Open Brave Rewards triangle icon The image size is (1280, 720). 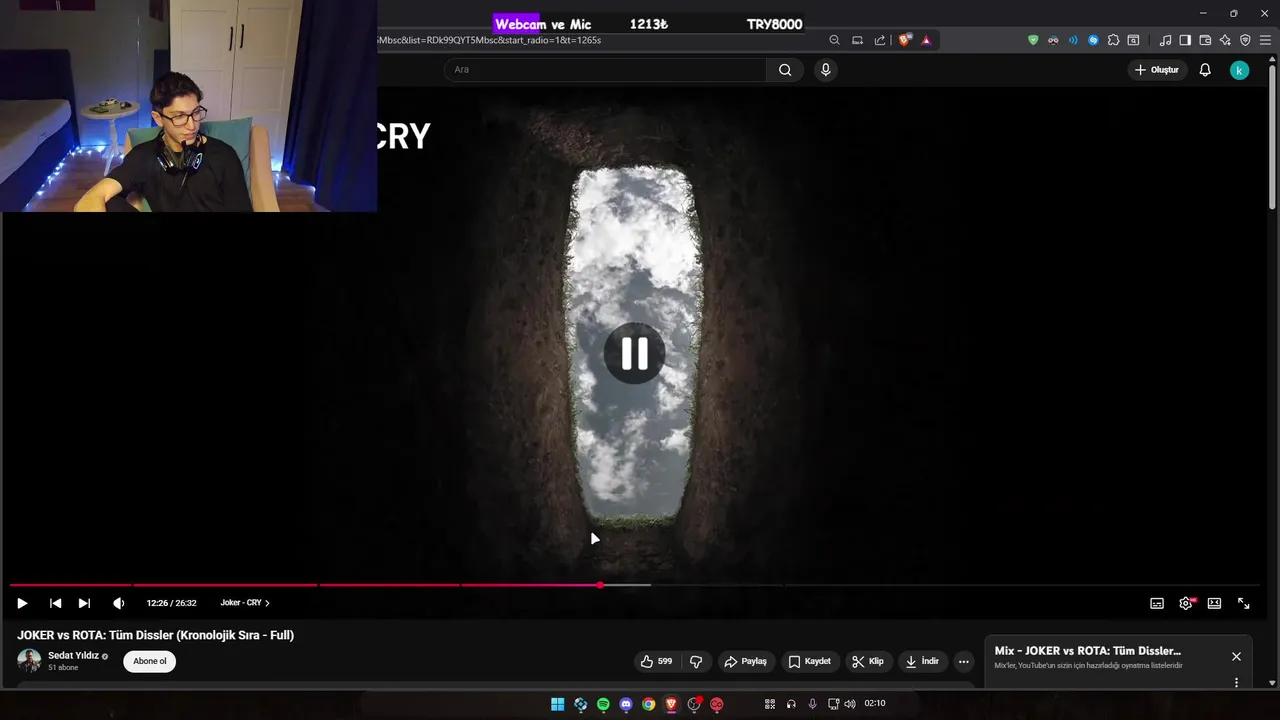pos(926,40)
